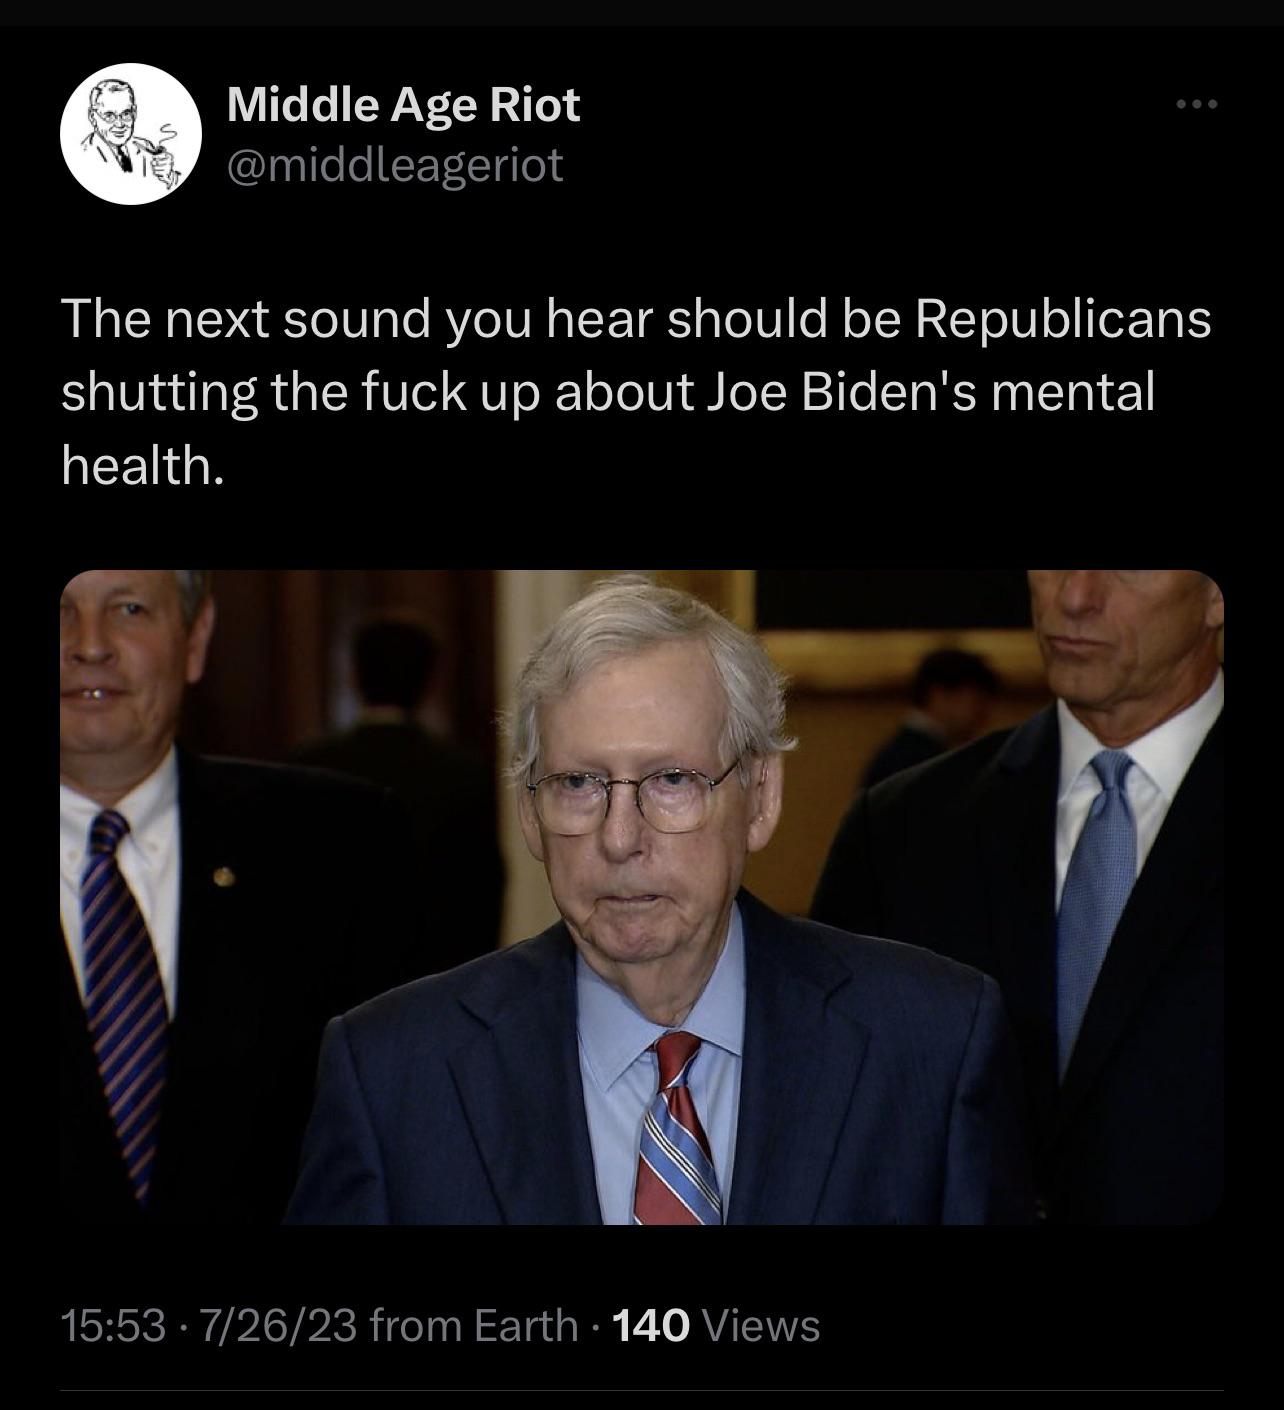The height and width of the screenshot is (1410, 1284).
Task: Click the word "health." ending the tweet
Action: coord(140,464)
